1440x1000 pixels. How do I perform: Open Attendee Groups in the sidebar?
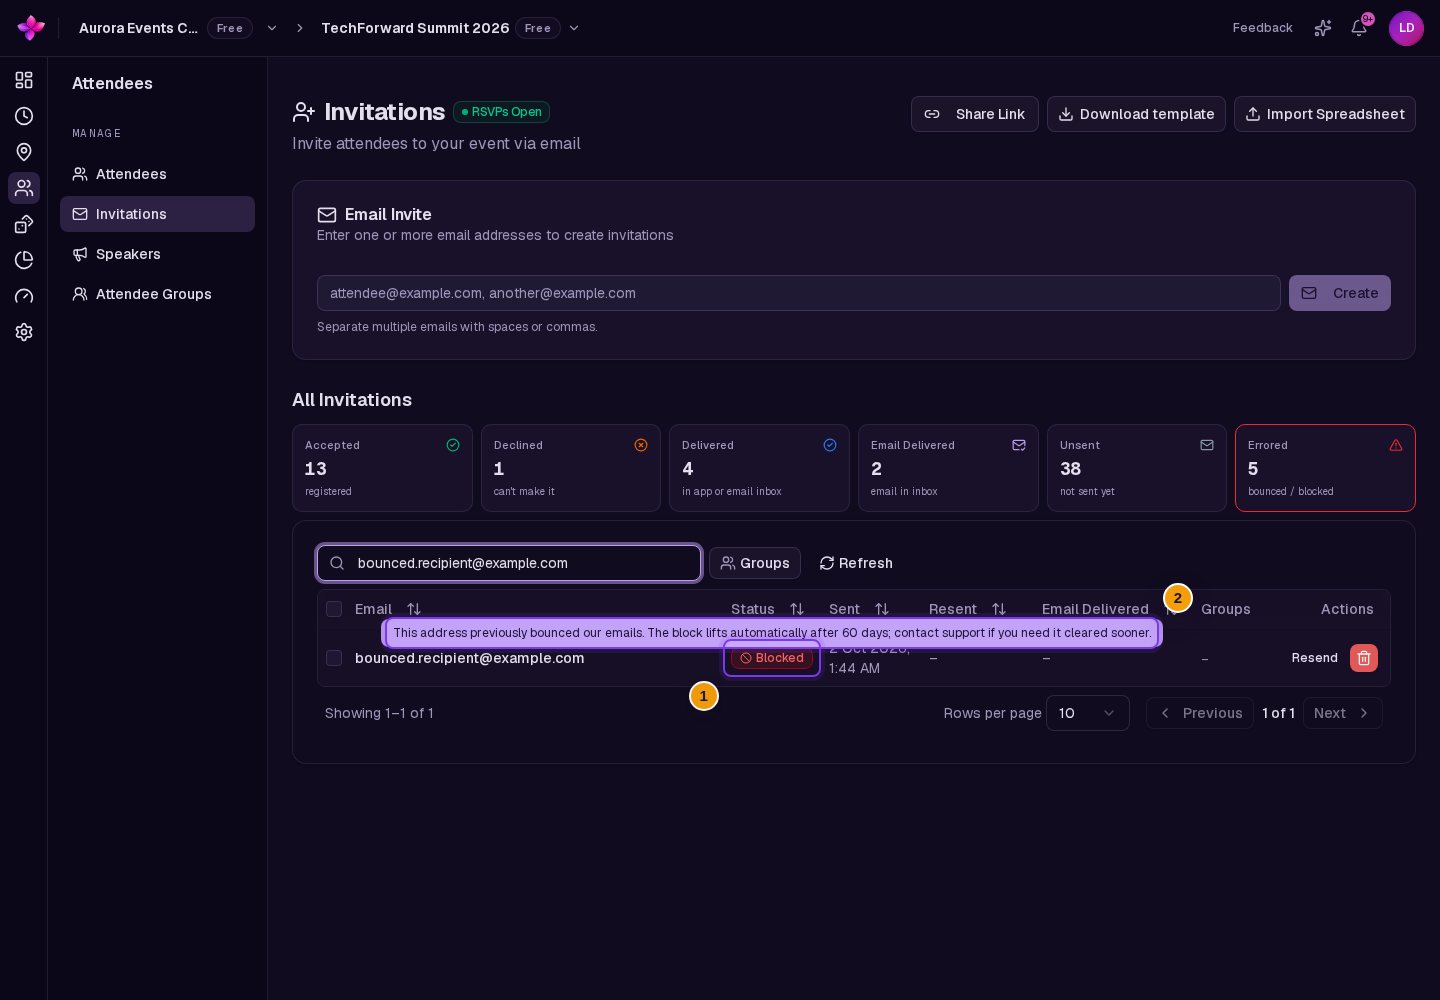tap(157, 294)
